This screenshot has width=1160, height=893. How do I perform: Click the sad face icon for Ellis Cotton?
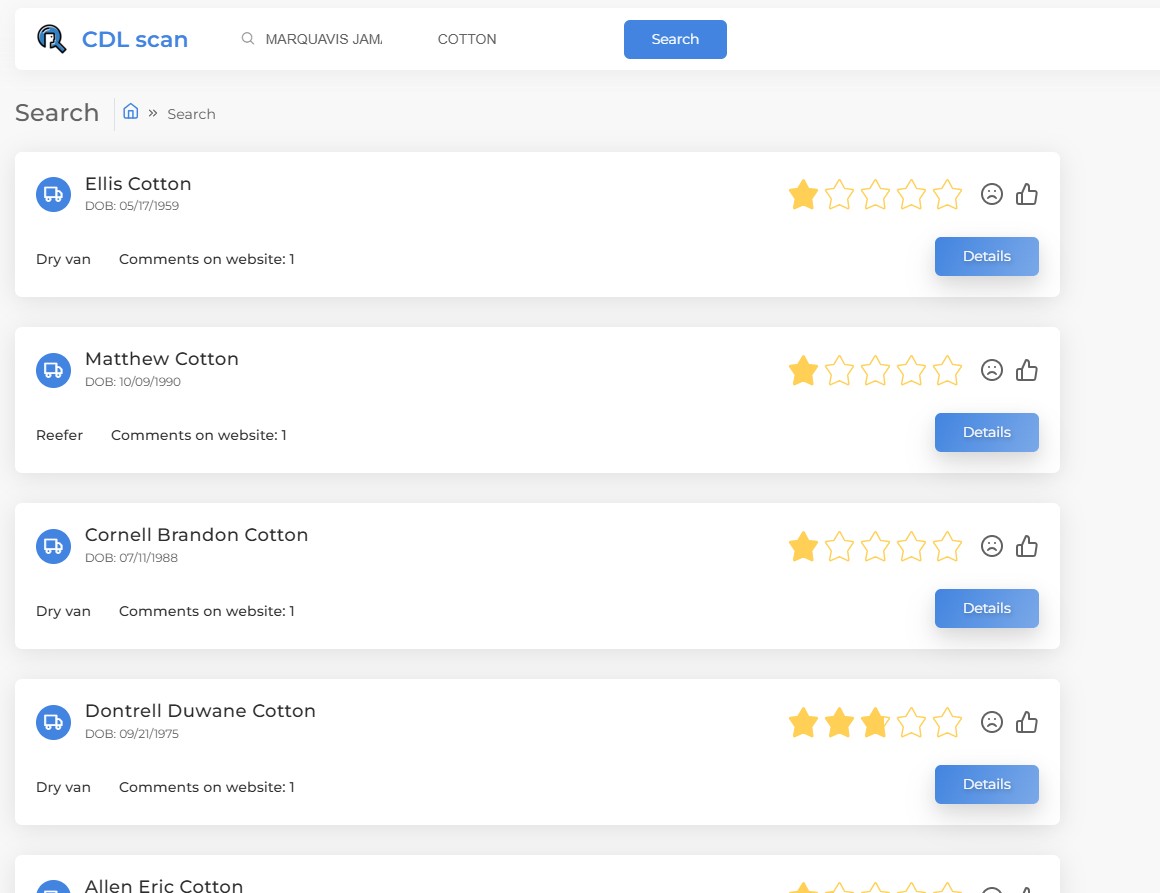pyautogui.click(x=991, y=195)
